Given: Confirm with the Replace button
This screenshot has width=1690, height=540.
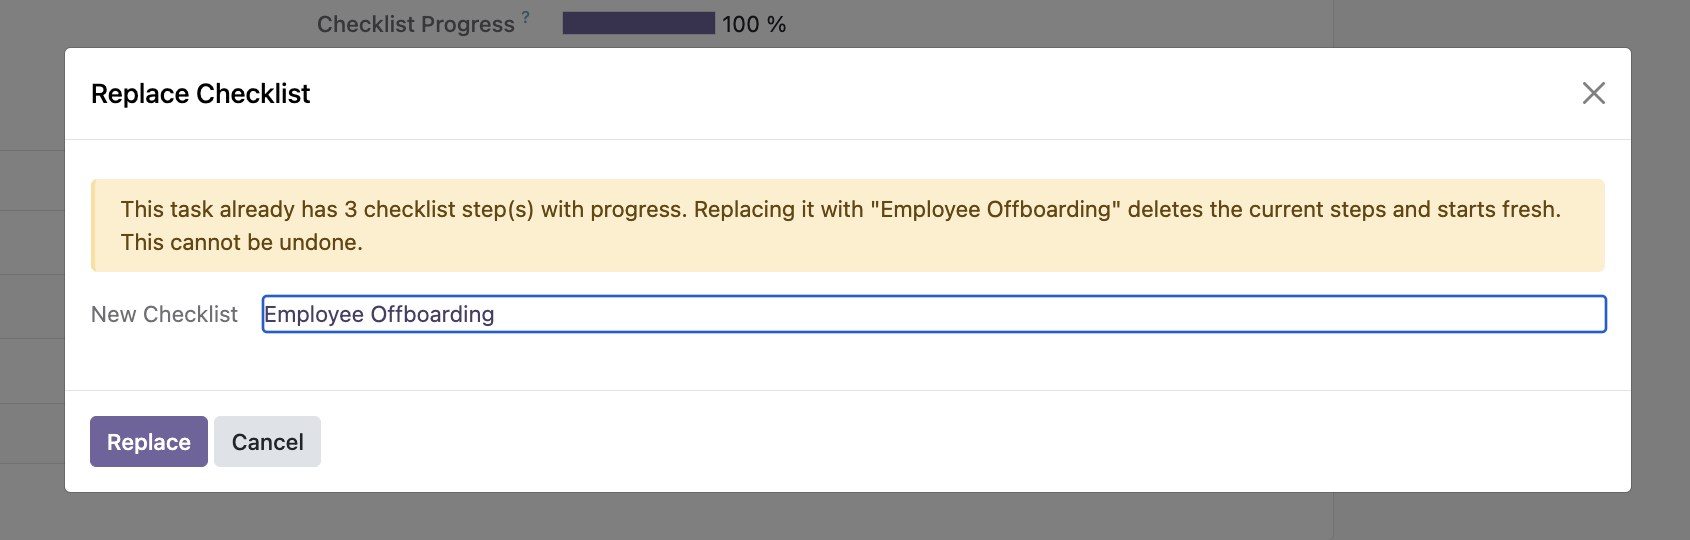Looking at the screenshot, I should pyautogui.click(x=149, y=442).
